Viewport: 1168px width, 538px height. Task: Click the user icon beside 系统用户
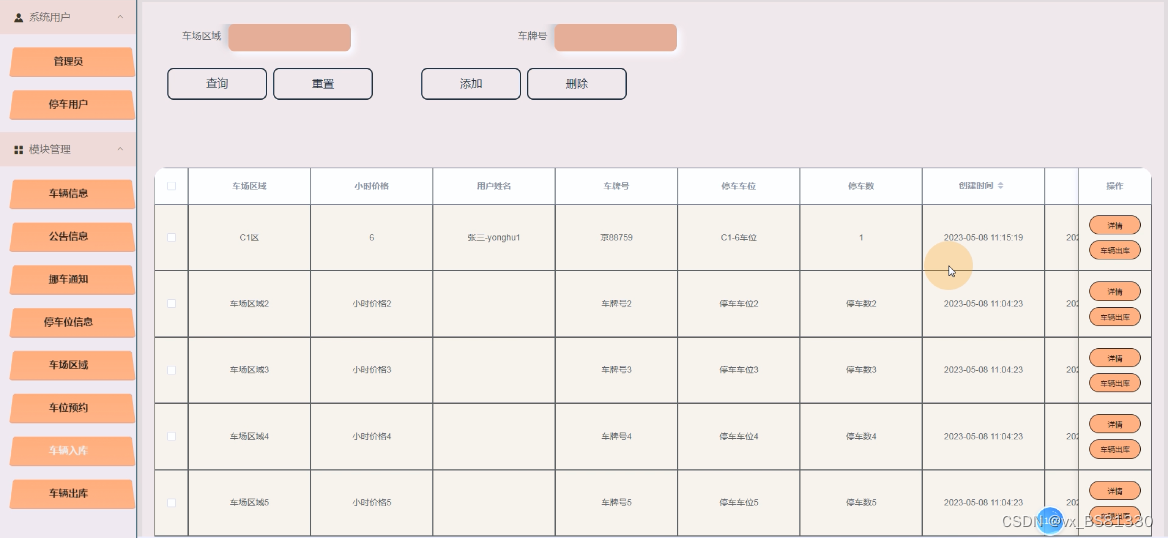tap(19, 17)
